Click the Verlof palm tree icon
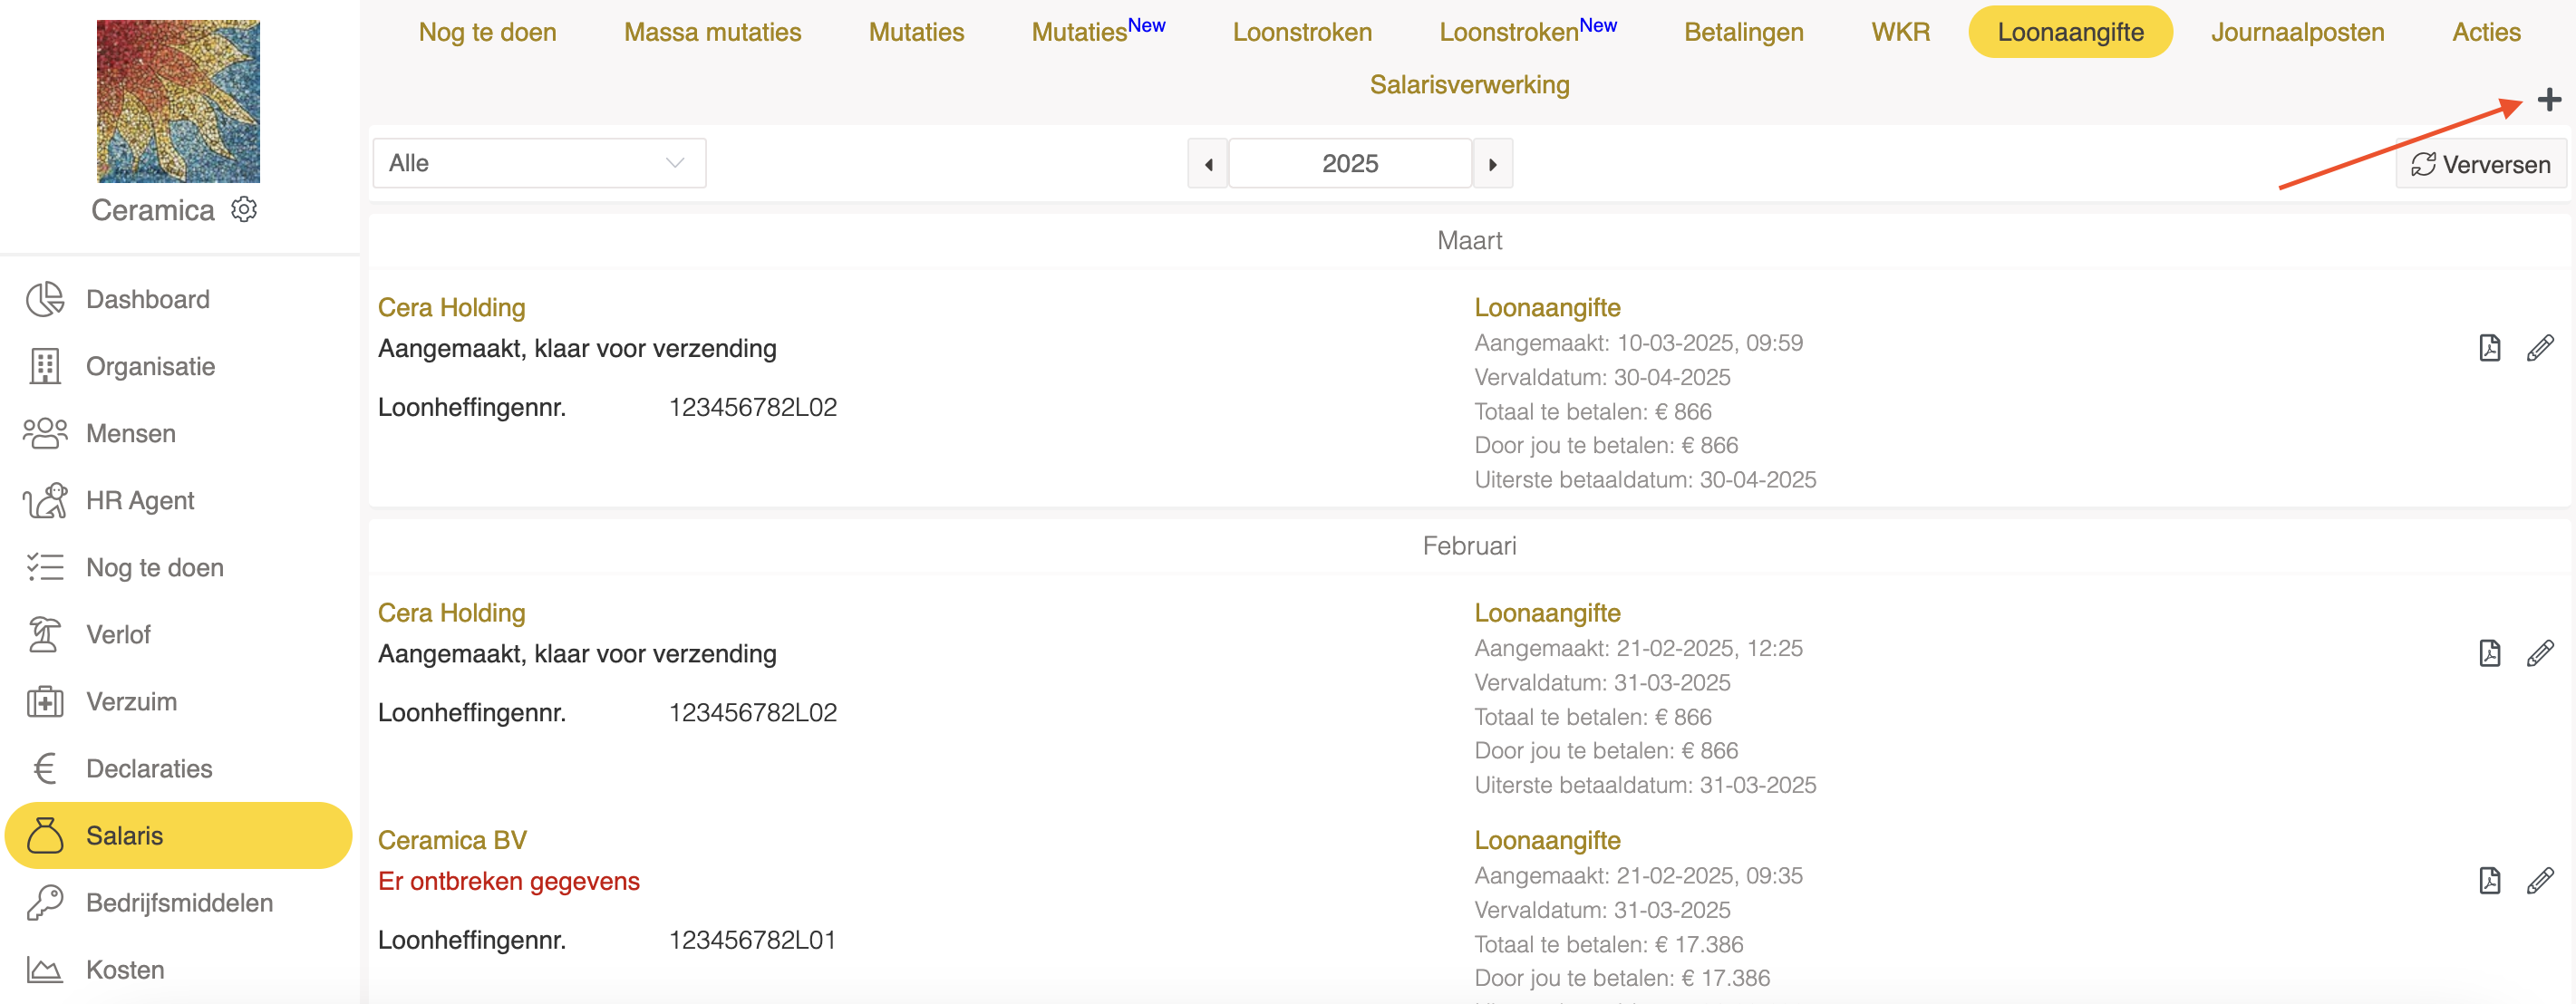 click(x=45, y=634)
